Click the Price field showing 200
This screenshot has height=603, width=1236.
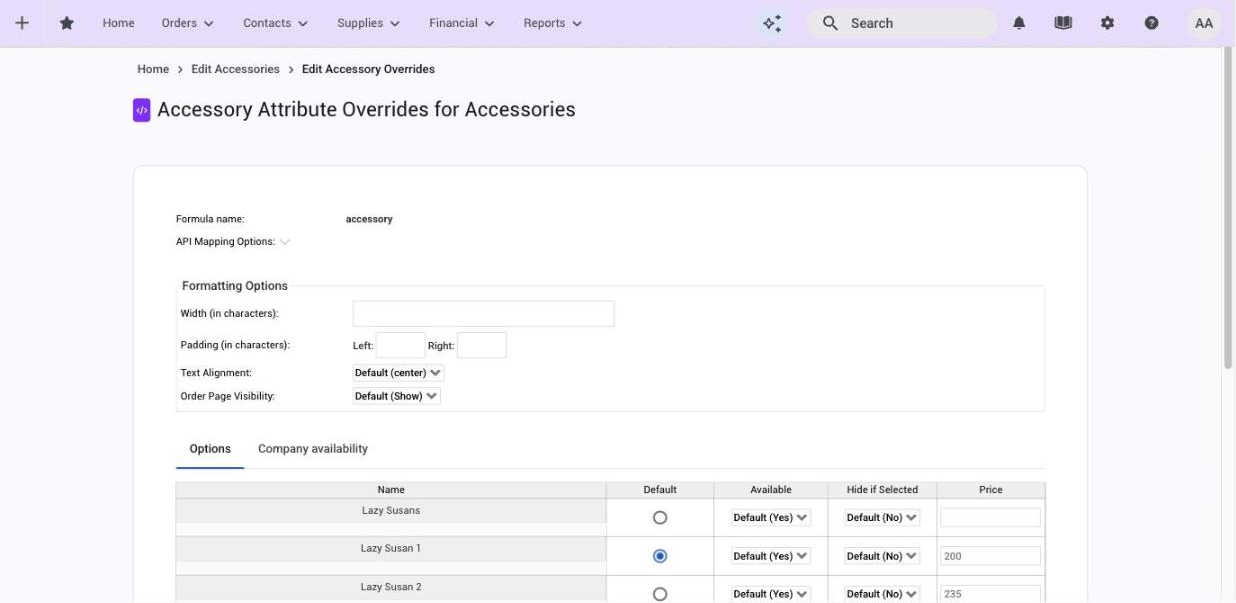pos(990,556)
